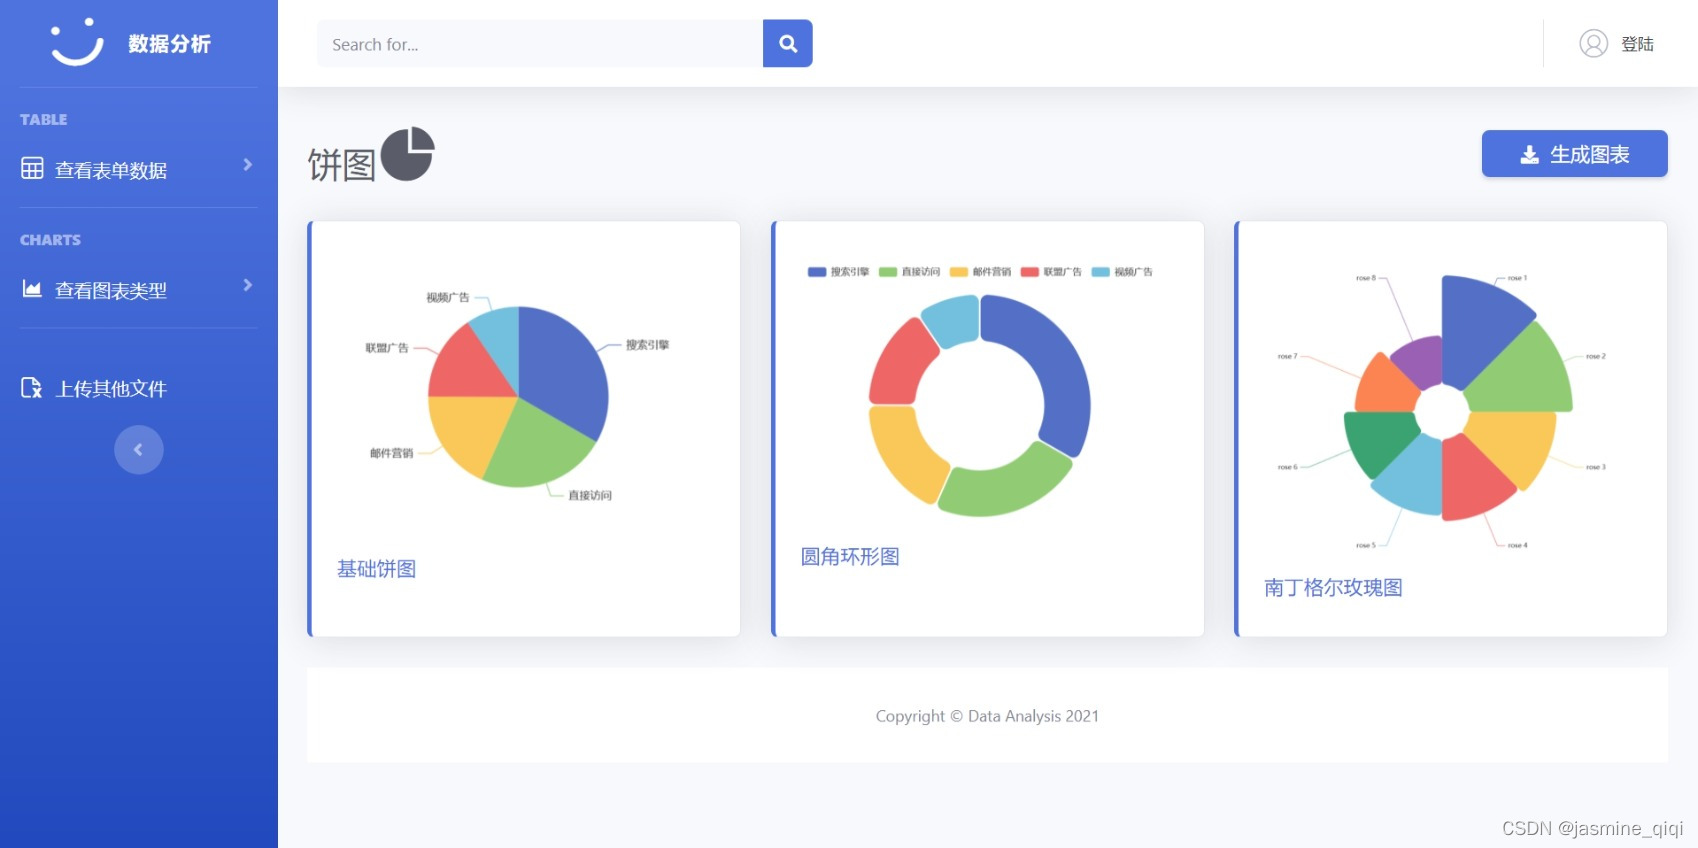Viewport: 1698px width, 848px height.
Task: Click the rose 2 label on rose chart
Action: pos(1595,356)
